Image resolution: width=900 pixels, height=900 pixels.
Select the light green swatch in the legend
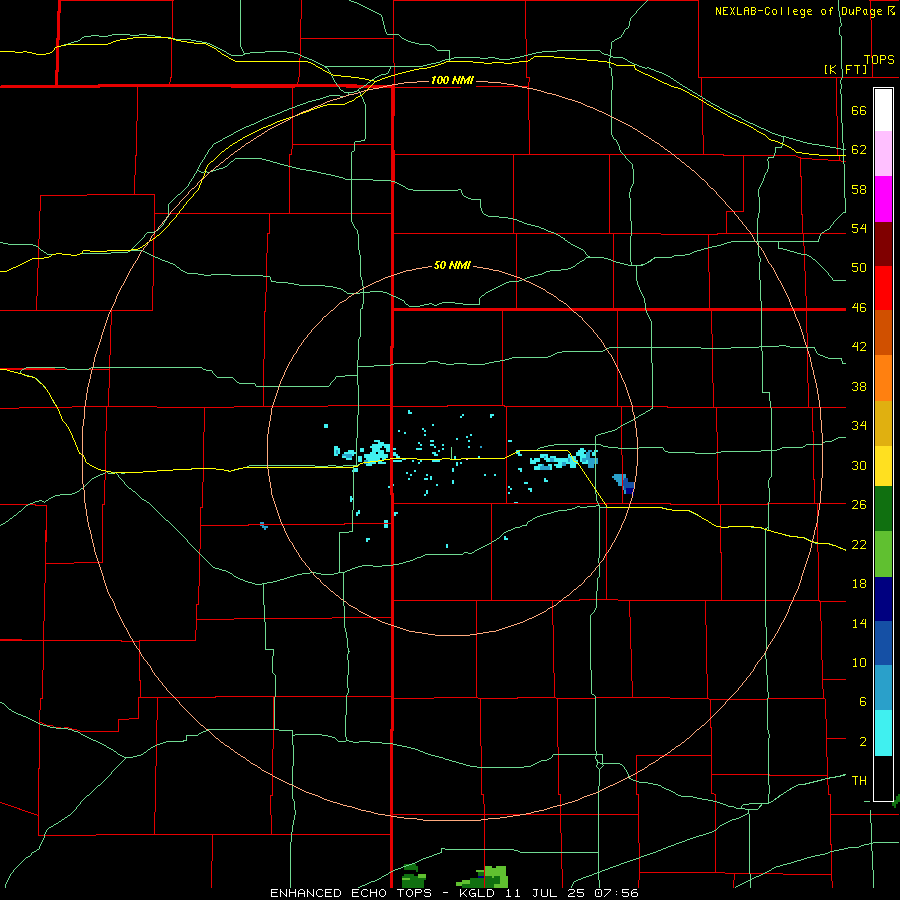pyautogui.click(x=883, y=554)
